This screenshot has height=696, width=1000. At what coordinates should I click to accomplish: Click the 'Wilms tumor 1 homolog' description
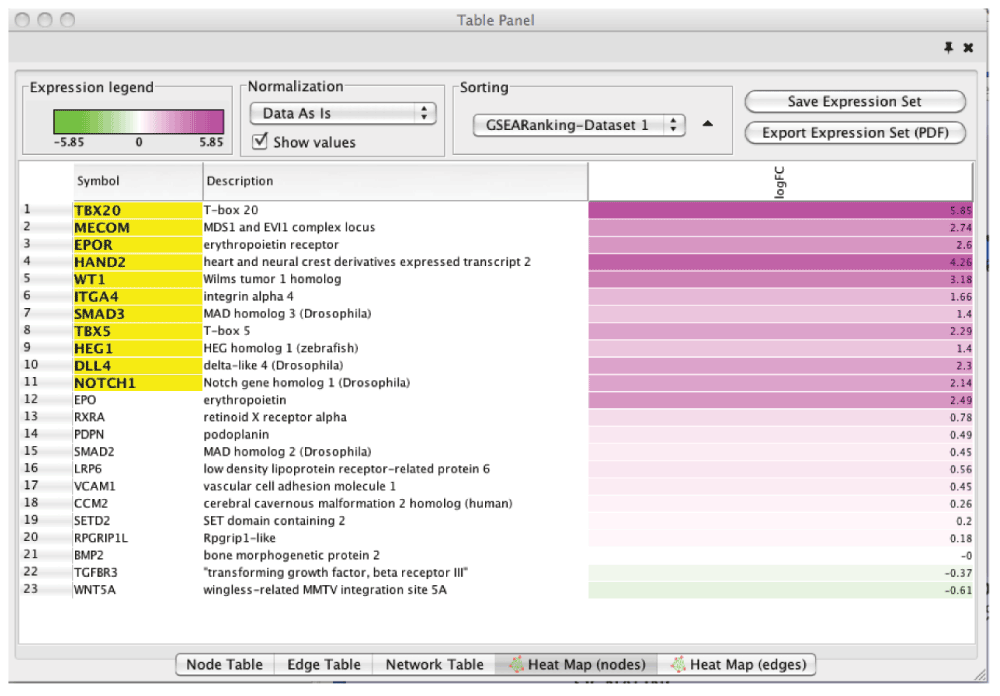click(272, 279)
